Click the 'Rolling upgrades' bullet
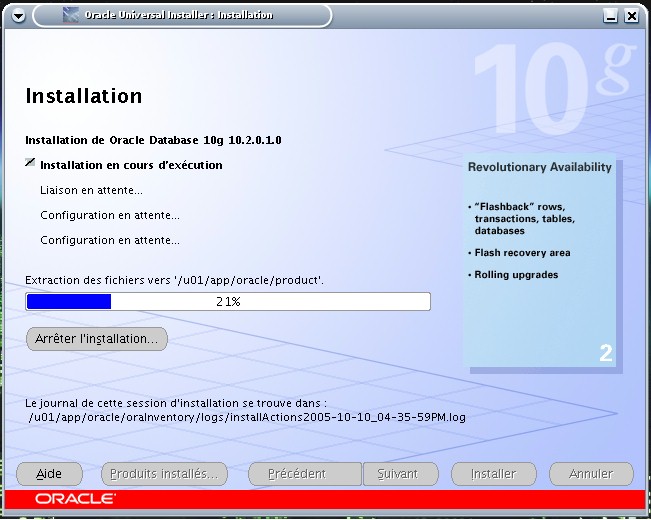Viewport: 651px width, 520px height. pos(516,275)
